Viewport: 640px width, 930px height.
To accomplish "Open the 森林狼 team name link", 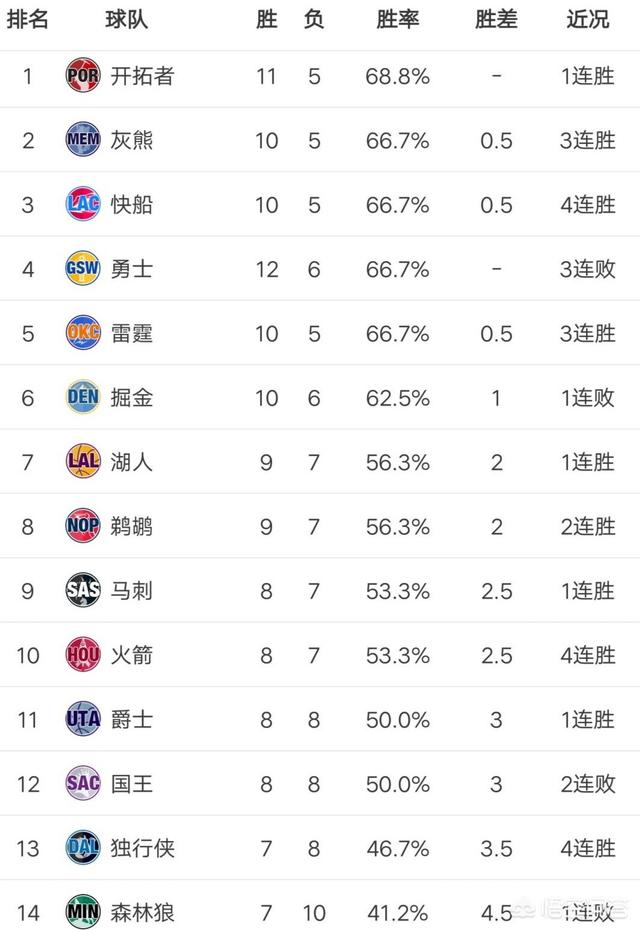I will [143, 912].
